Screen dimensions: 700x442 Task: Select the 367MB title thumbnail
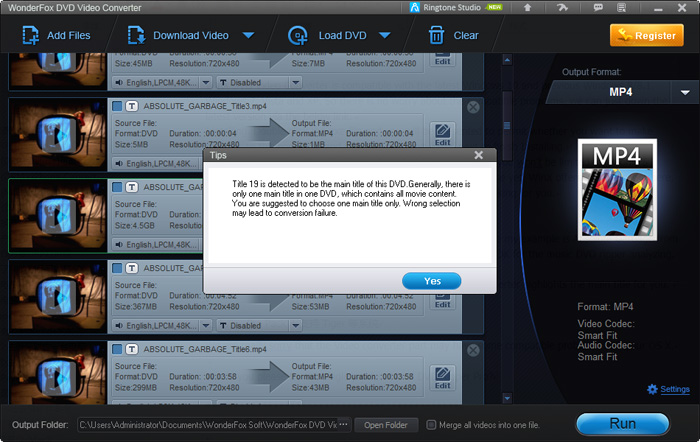[x=58, y=296]
